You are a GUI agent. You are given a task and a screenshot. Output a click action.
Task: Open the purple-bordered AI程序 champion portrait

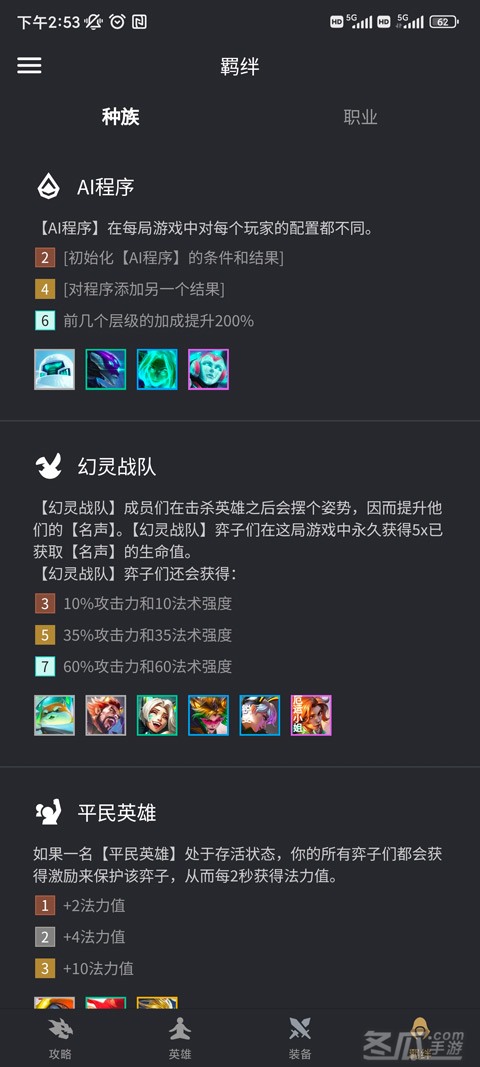(x=208, y=370)
